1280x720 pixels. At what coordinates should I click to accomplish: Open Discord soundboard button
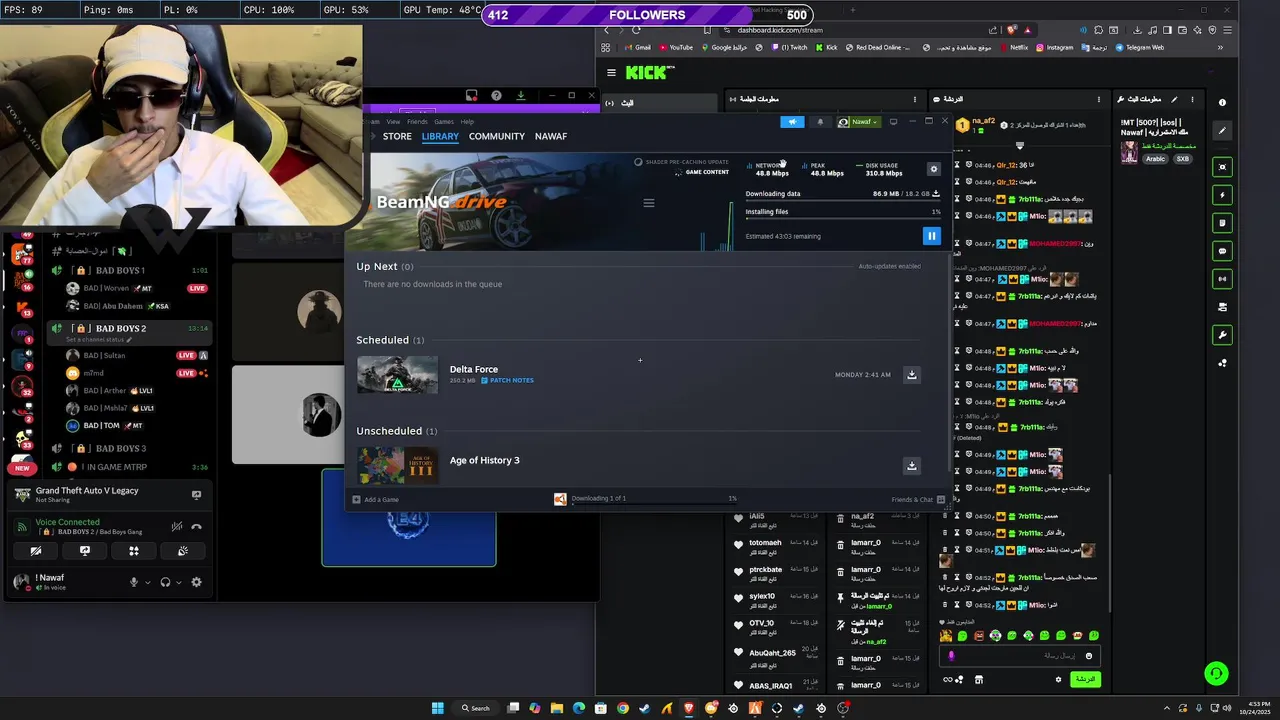(182, 551)
